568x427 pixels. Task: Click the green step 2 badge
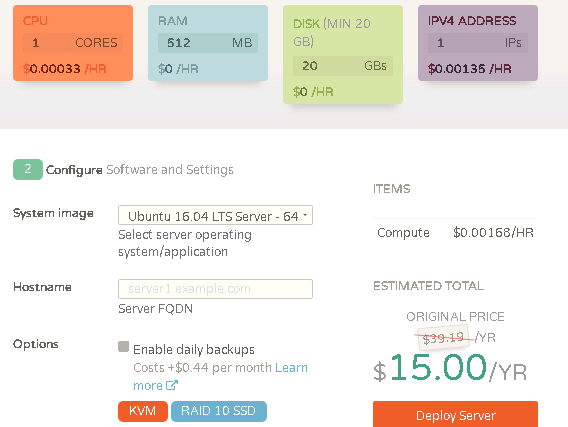click(28, 169)
